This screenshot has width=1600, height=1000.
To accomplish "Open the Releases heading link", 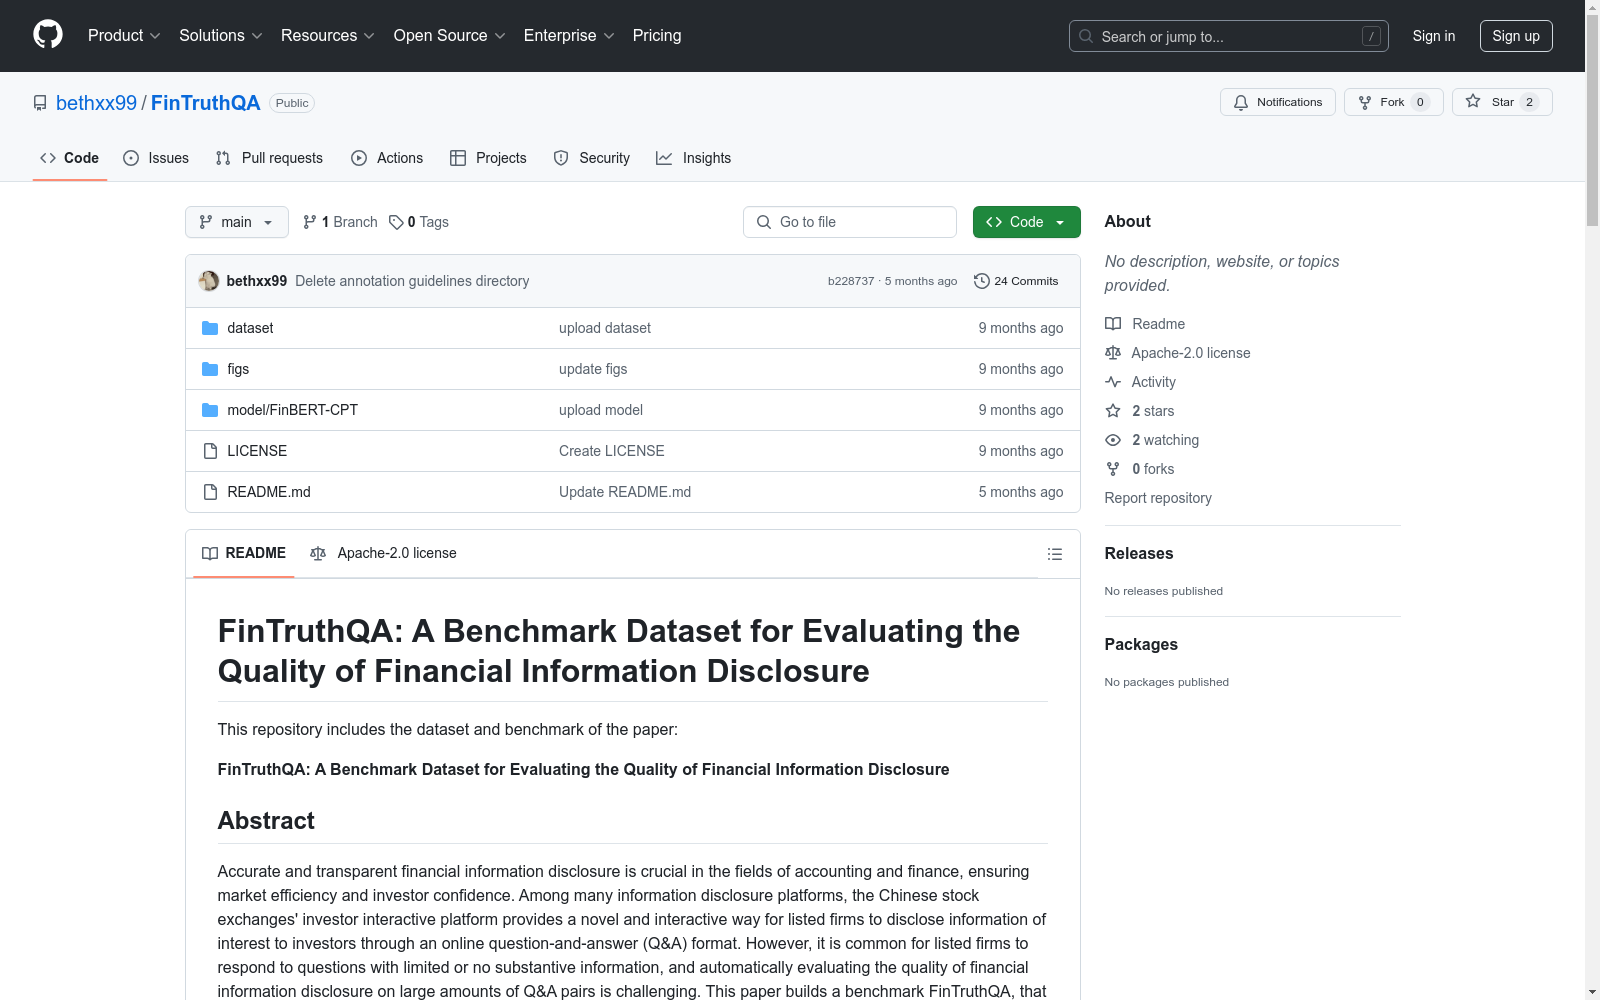I will 1139,553.
